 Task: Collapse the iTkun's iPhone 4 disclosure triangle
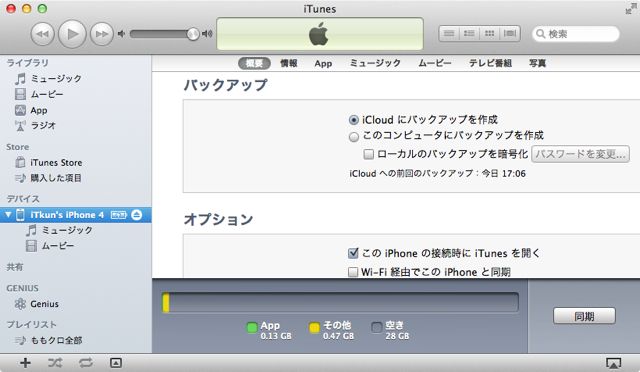pos(8,214)
